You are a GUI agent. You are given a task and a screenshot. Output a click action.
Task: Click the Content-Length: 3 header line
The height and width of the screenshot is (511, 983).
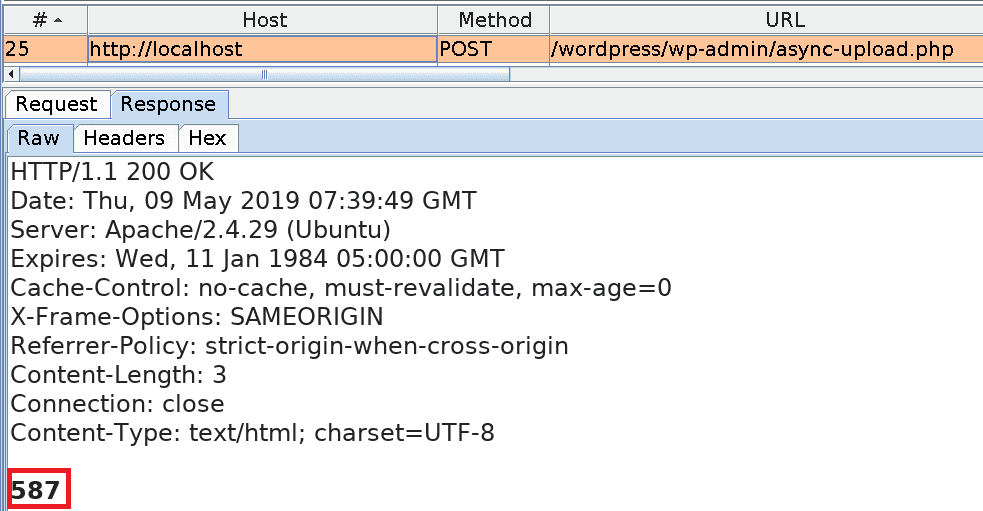pyautogui.click(x=118, y=375)
